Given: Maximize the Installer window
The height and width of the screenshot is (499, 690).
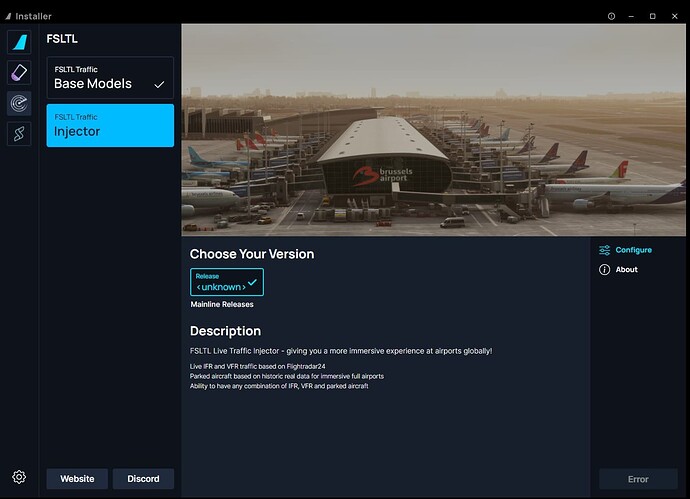Looking at the screenshot, I should (653, 16).
